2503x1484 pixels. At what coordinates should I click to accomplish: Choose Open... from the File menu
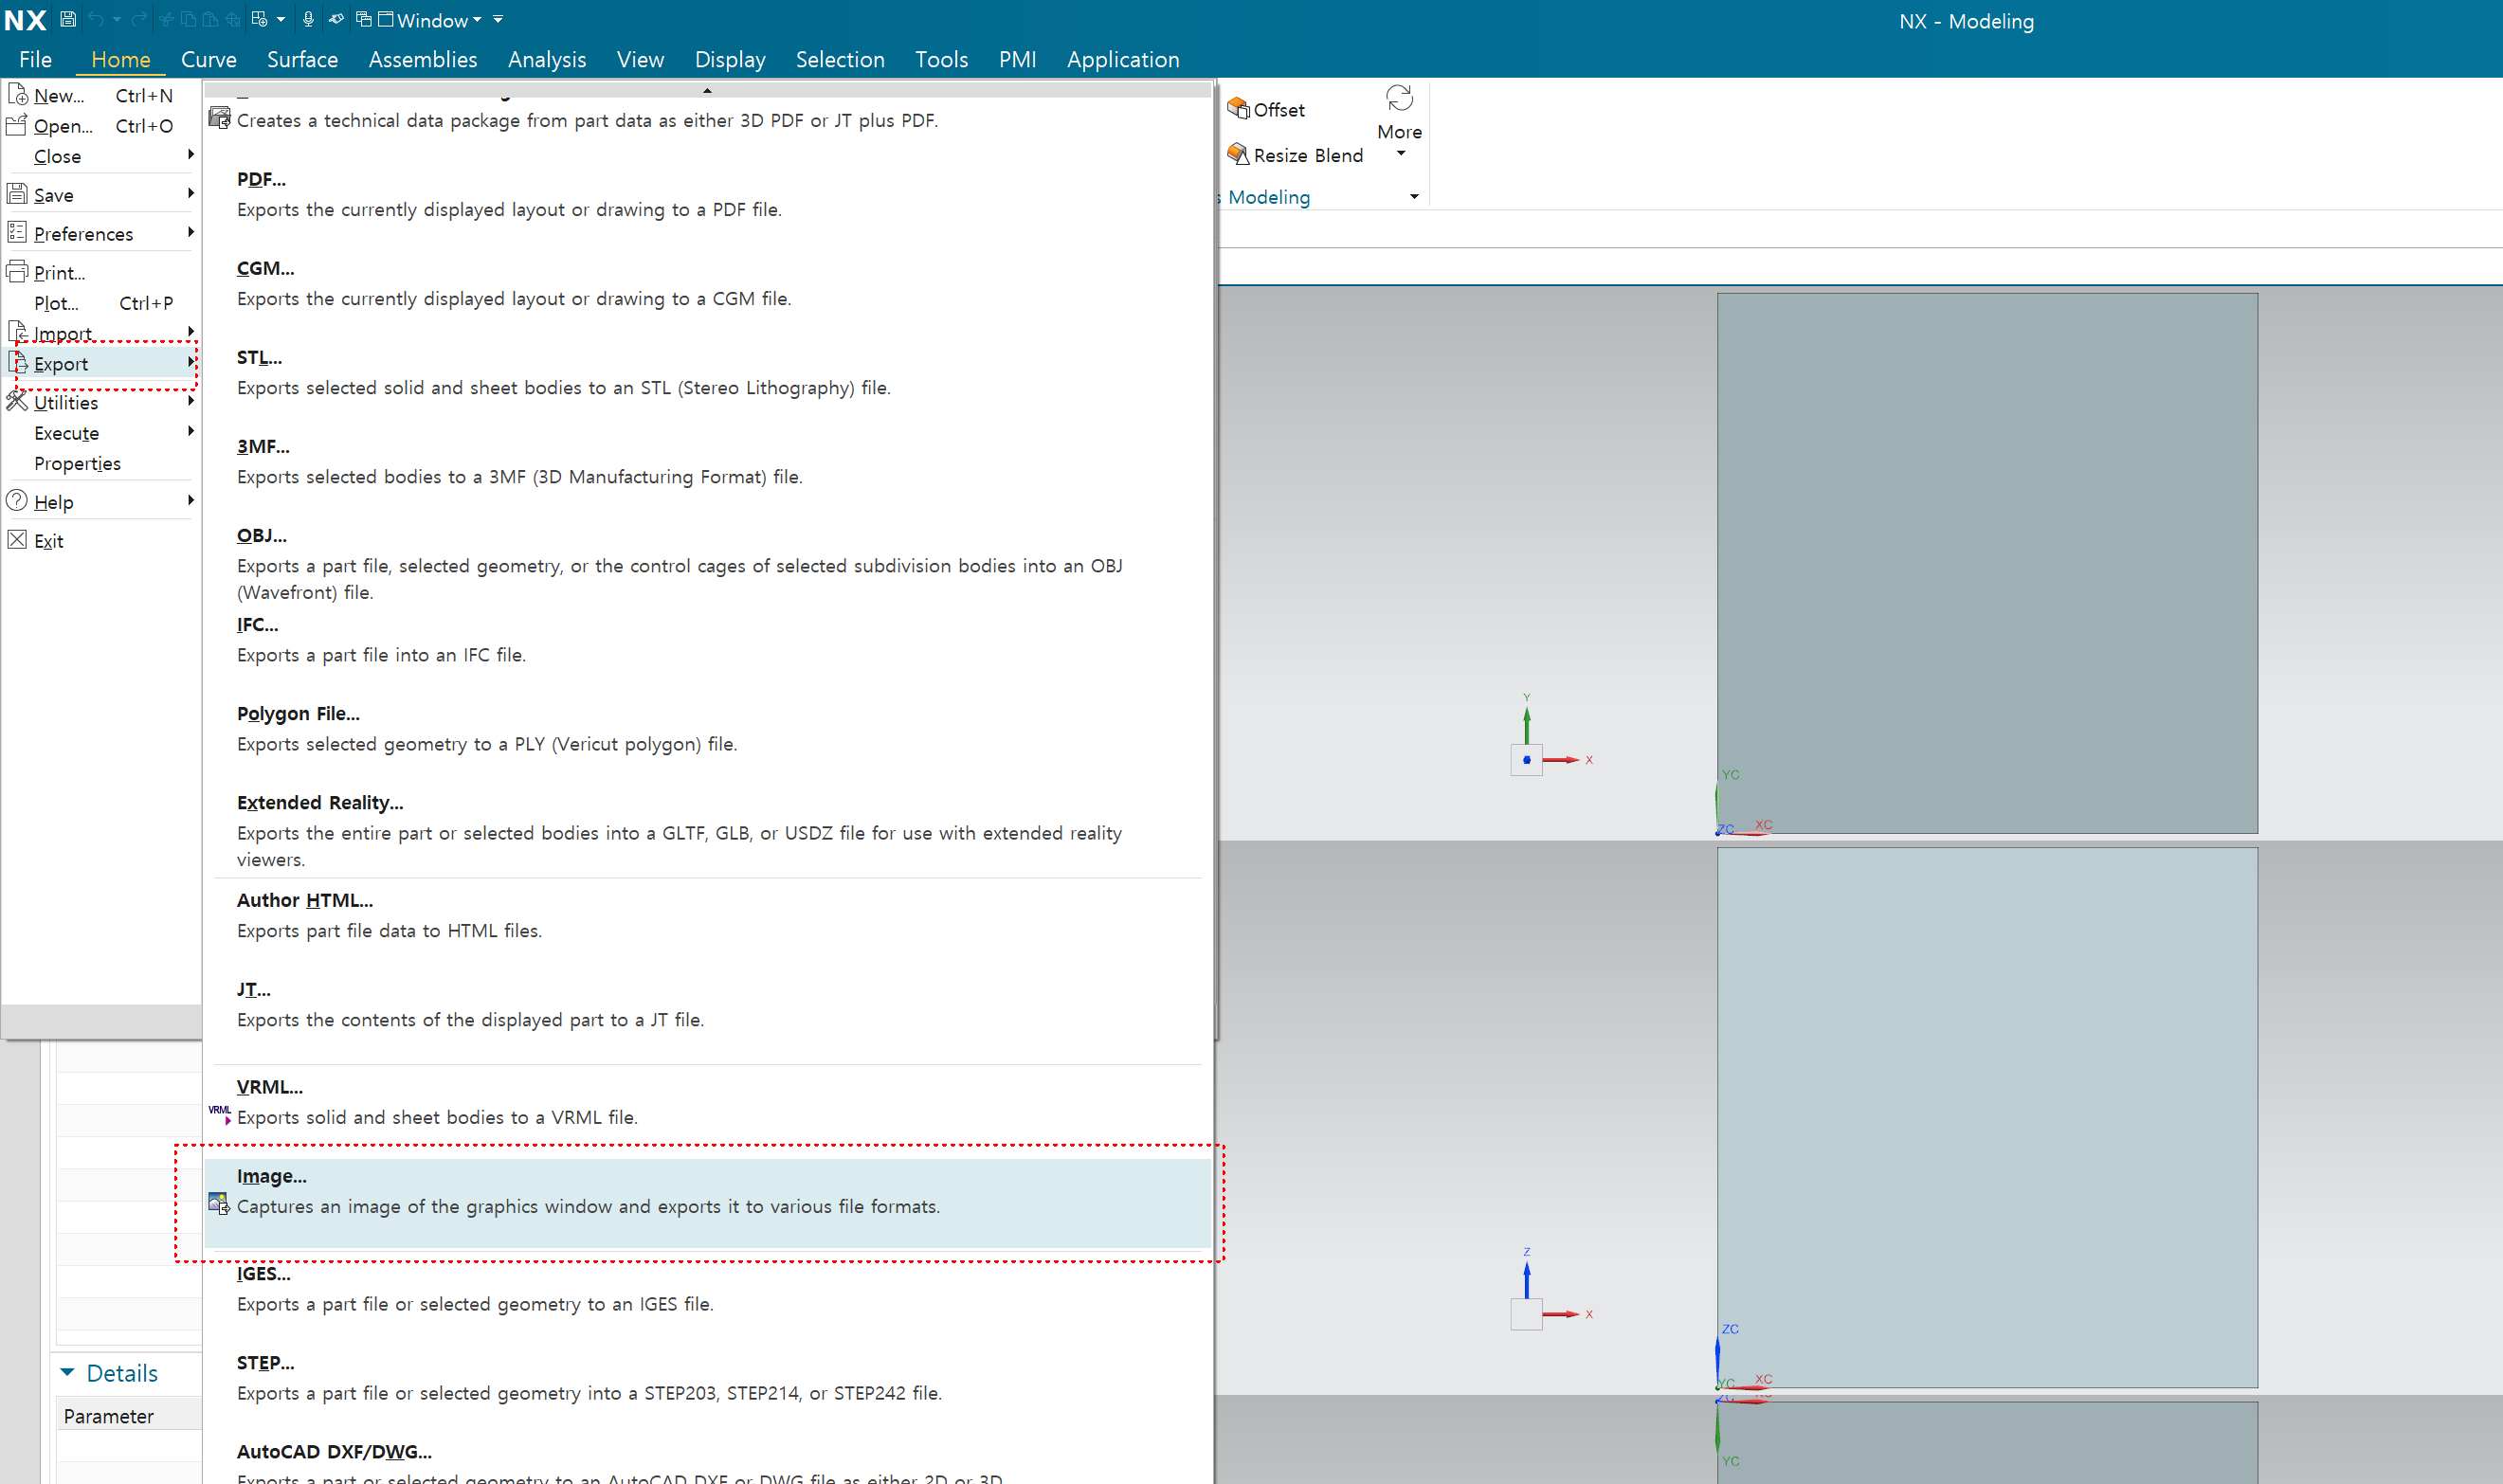100,126
